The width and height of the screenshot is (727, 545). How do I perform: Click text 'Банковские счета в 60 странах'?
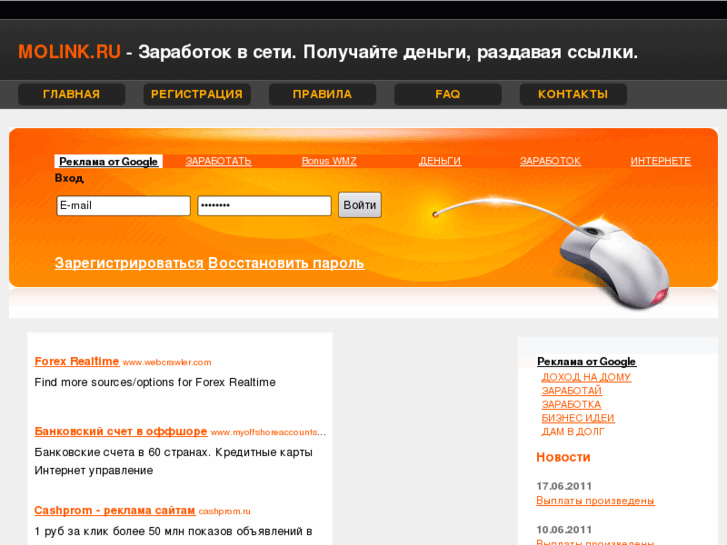[x=121, y=452]
